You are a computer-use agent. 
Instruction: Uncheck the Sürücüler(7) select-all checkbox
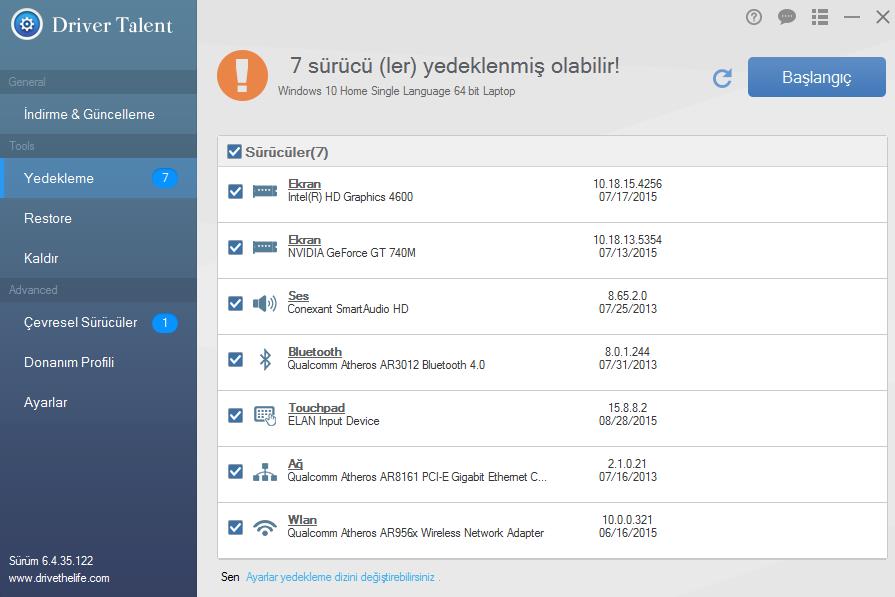pyautogui.click(x=234, y=152)
